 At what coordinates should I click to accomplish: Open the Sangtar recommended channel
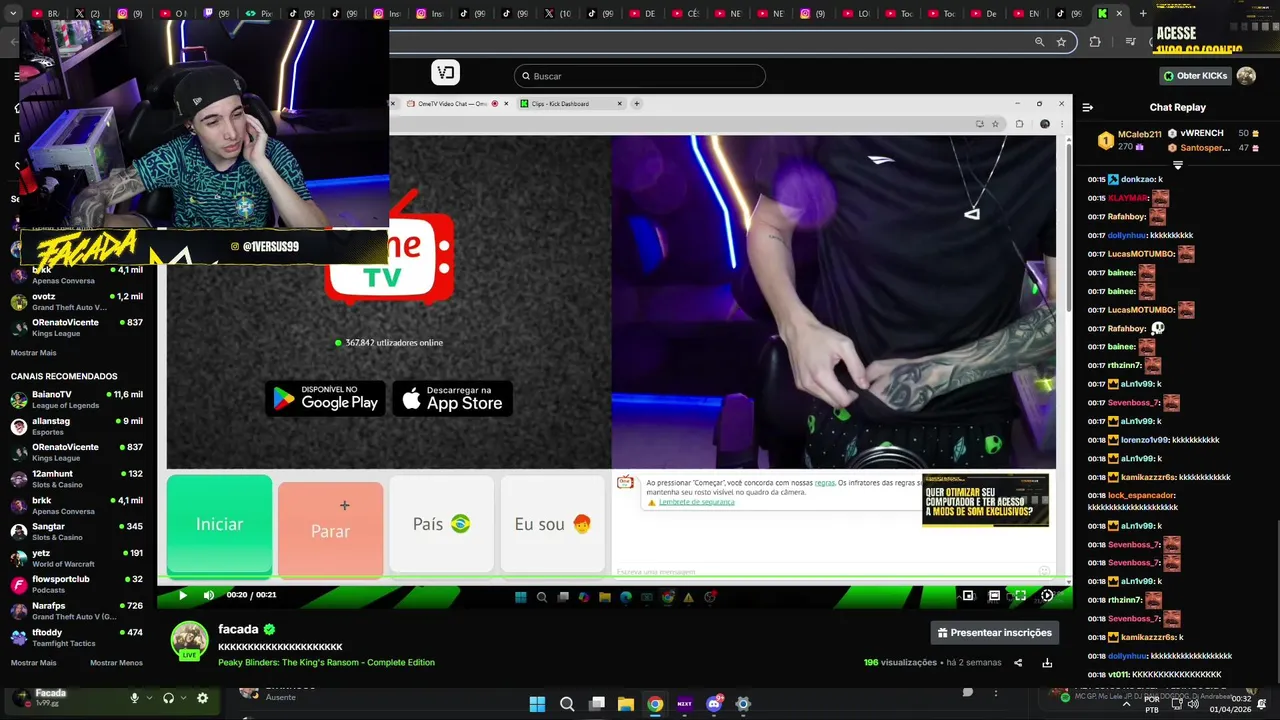[78, 532]
